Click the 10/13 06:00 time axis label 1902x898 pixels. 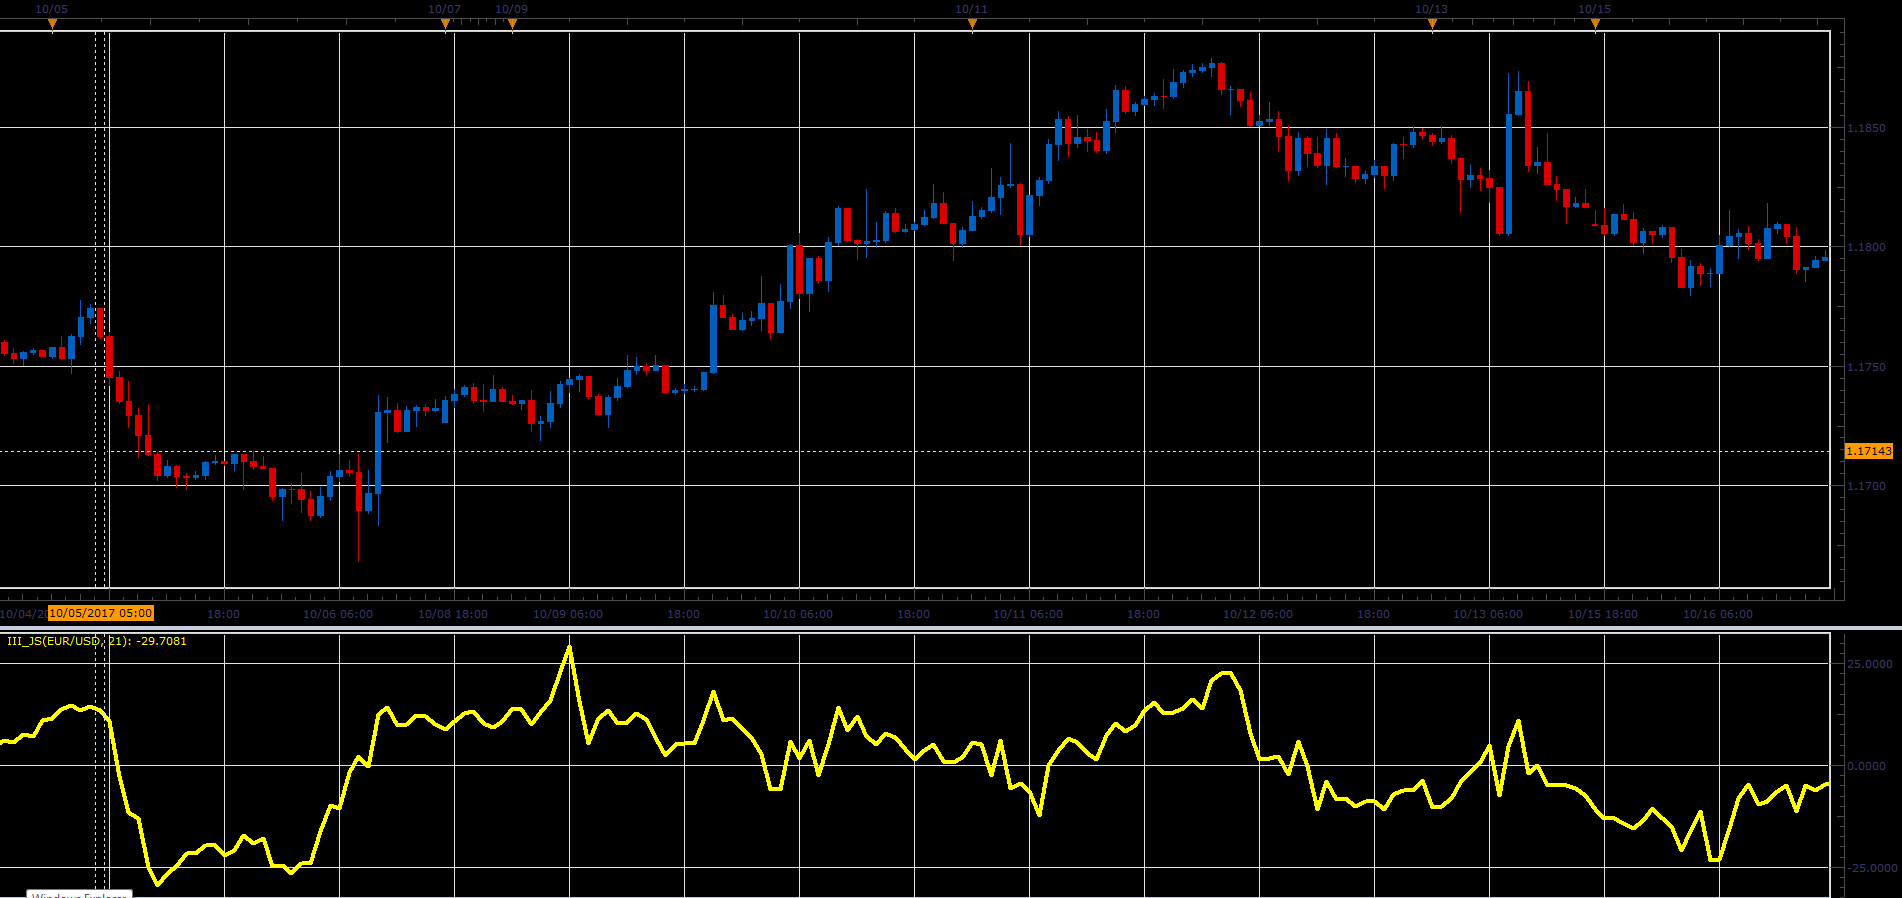[x=1488, y=614]
